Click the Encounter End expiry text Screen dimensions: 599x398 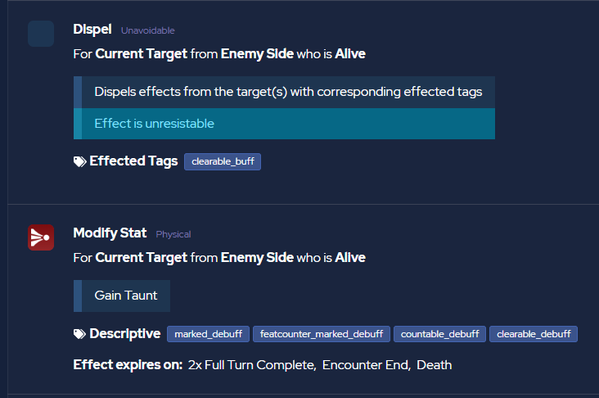click(366, 365)
